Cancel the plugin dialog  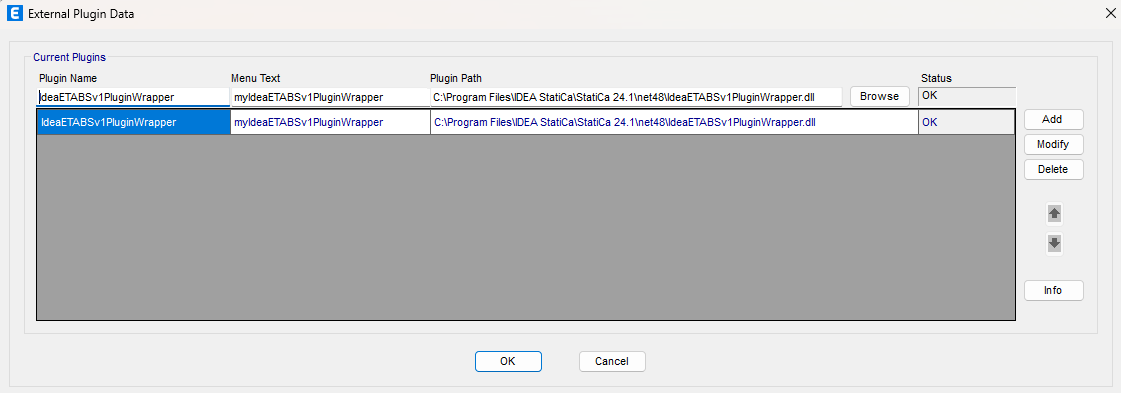pos(612,362)
